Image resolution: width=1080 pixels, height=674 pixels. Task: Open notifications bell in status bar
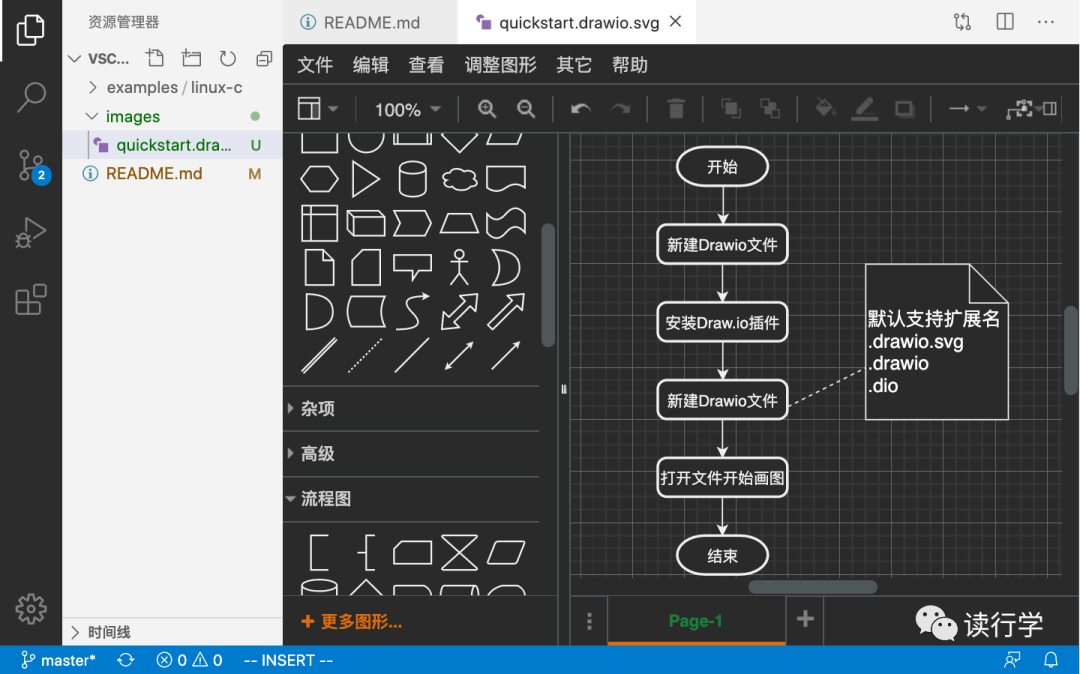click(1050, 660)
